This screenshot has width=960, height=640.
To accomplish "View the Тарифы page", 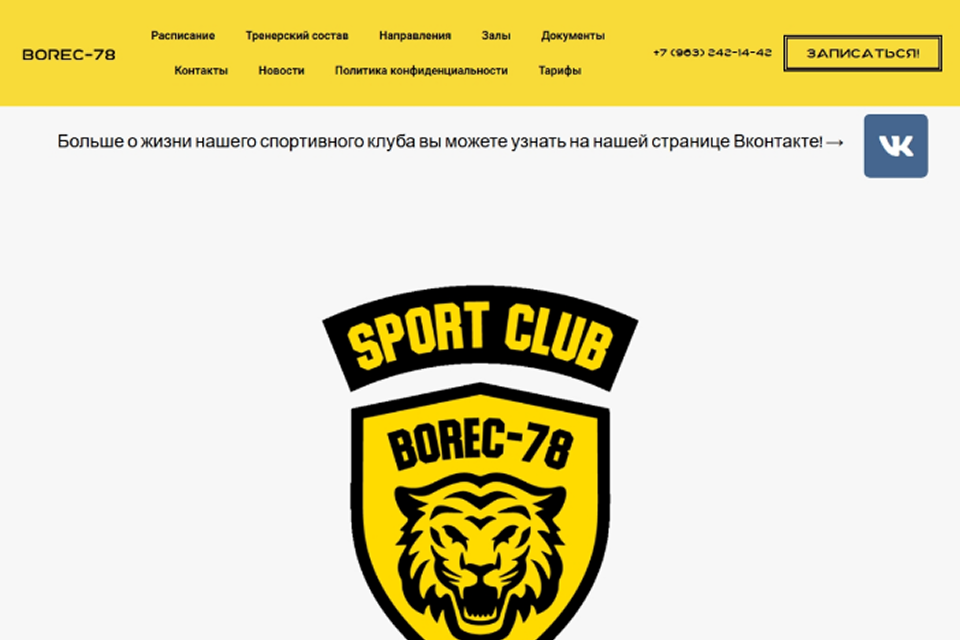I will 560,70.
